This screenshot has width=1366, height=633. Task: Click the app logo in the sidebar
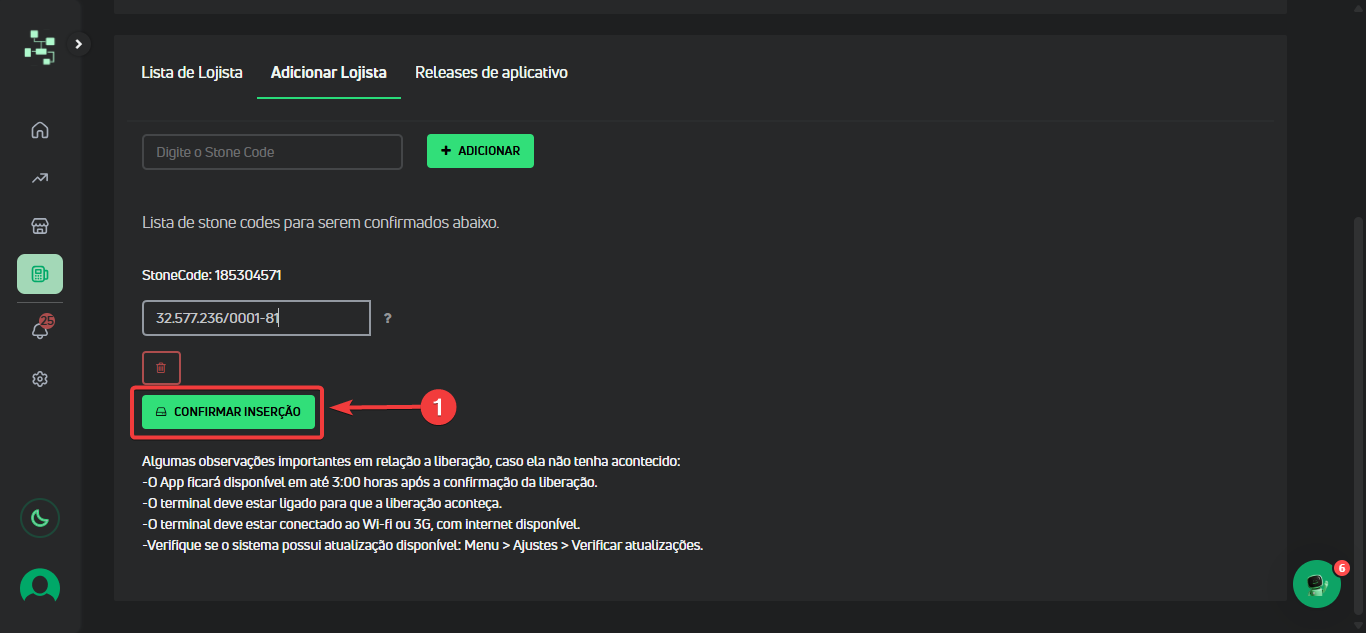point(40,47)
